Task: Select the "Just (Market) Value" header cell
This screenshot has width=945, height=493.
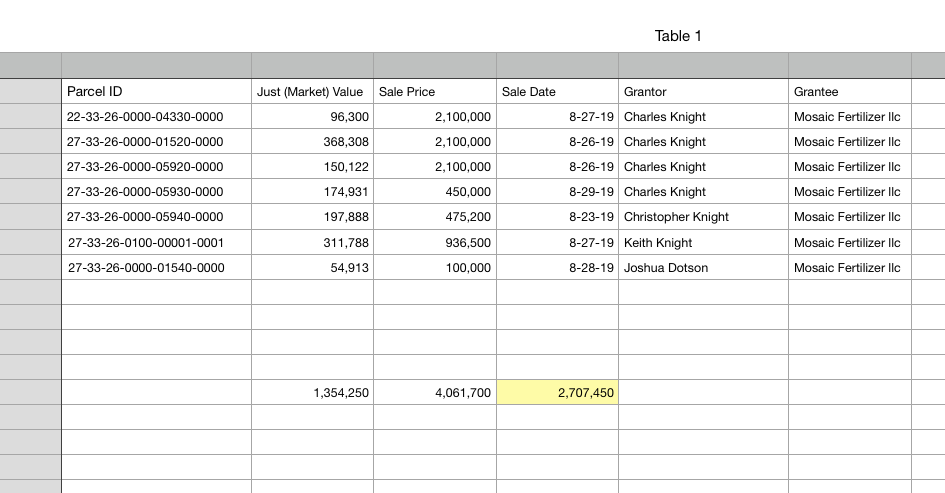Action: (x=310, y=92)
